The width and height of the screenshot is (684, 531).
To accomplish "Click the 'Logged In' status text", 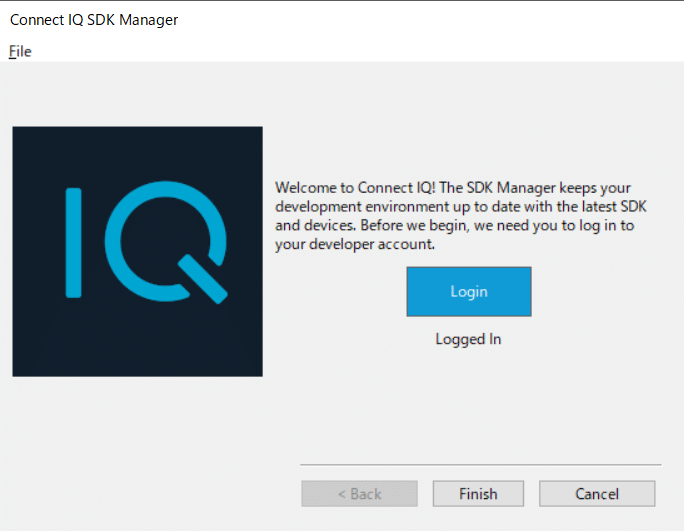I will pyautogui.click(x=468, y=339).
